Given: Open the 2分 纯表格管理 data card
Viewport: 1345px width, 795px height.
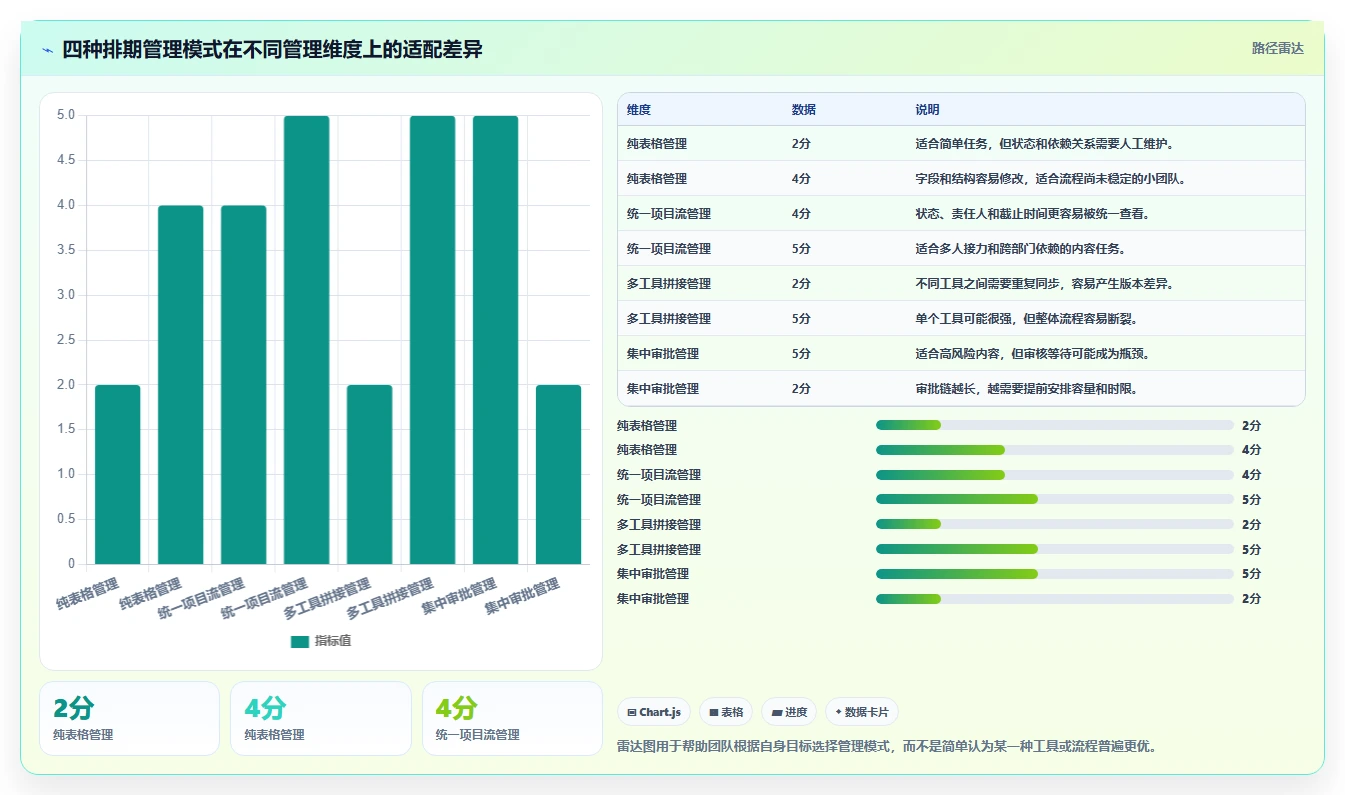Looking at the screenshot, I should click(129, 718).
